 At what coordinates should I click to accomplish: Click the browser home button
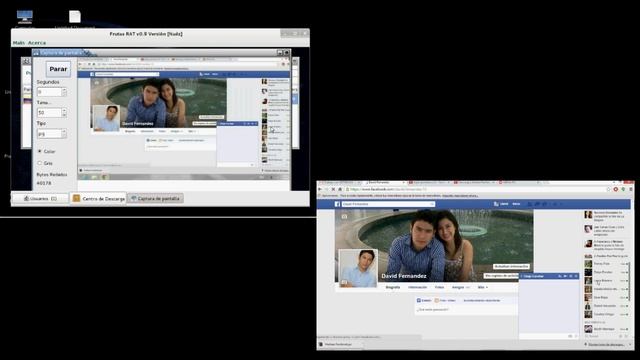click(x=340, y=189)
